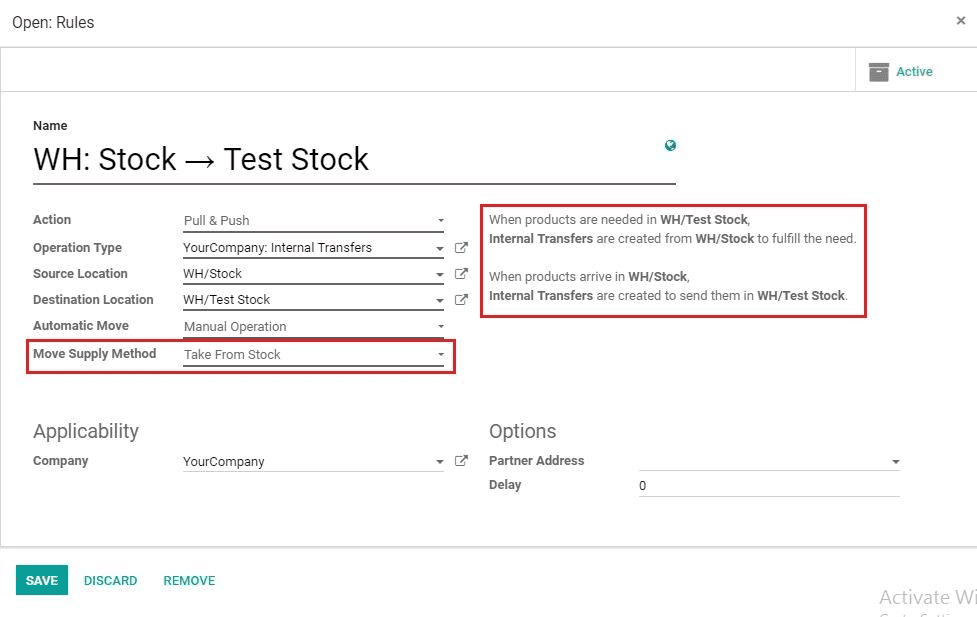Edit the rule name WH: Stock → Test Stock

[354, 160]
